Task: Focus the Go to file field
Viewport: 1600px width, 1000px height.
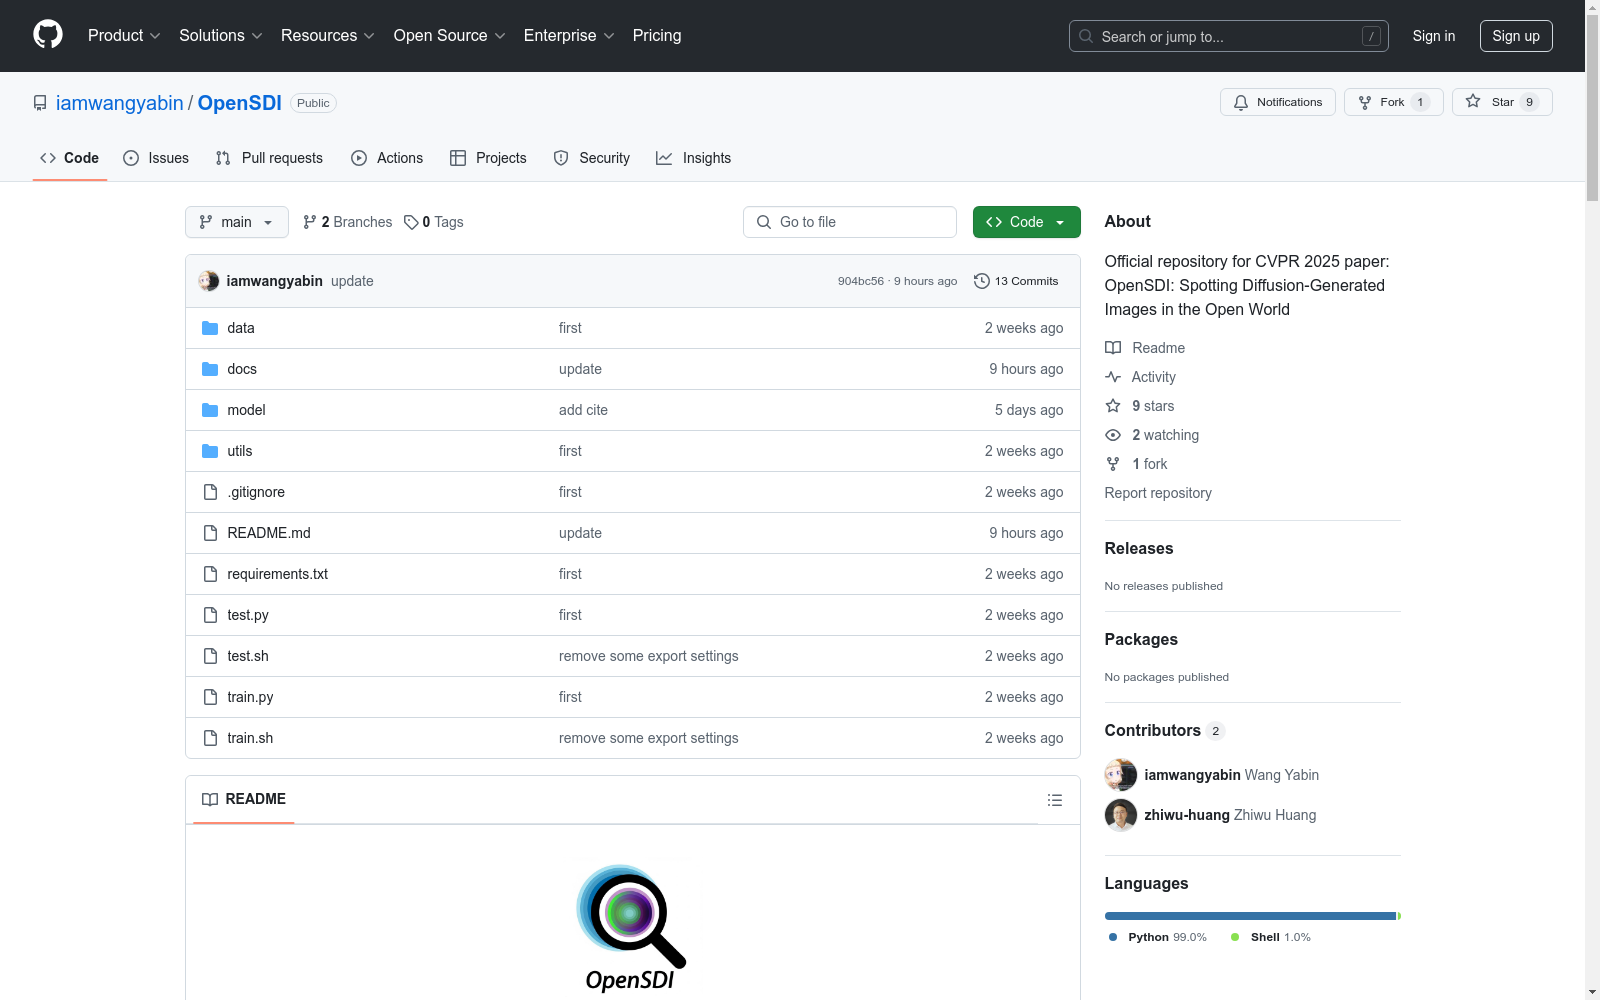Action: pos(850,222)
